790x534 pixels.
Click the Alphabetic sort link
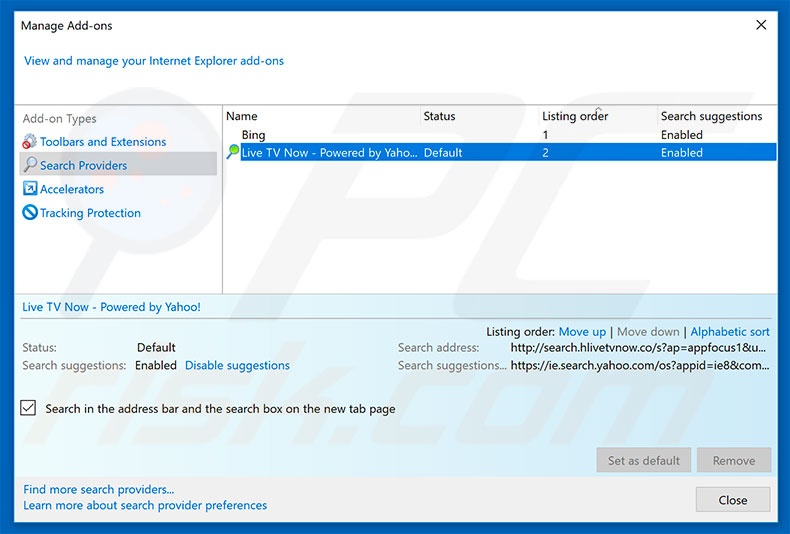pos(730,331)
